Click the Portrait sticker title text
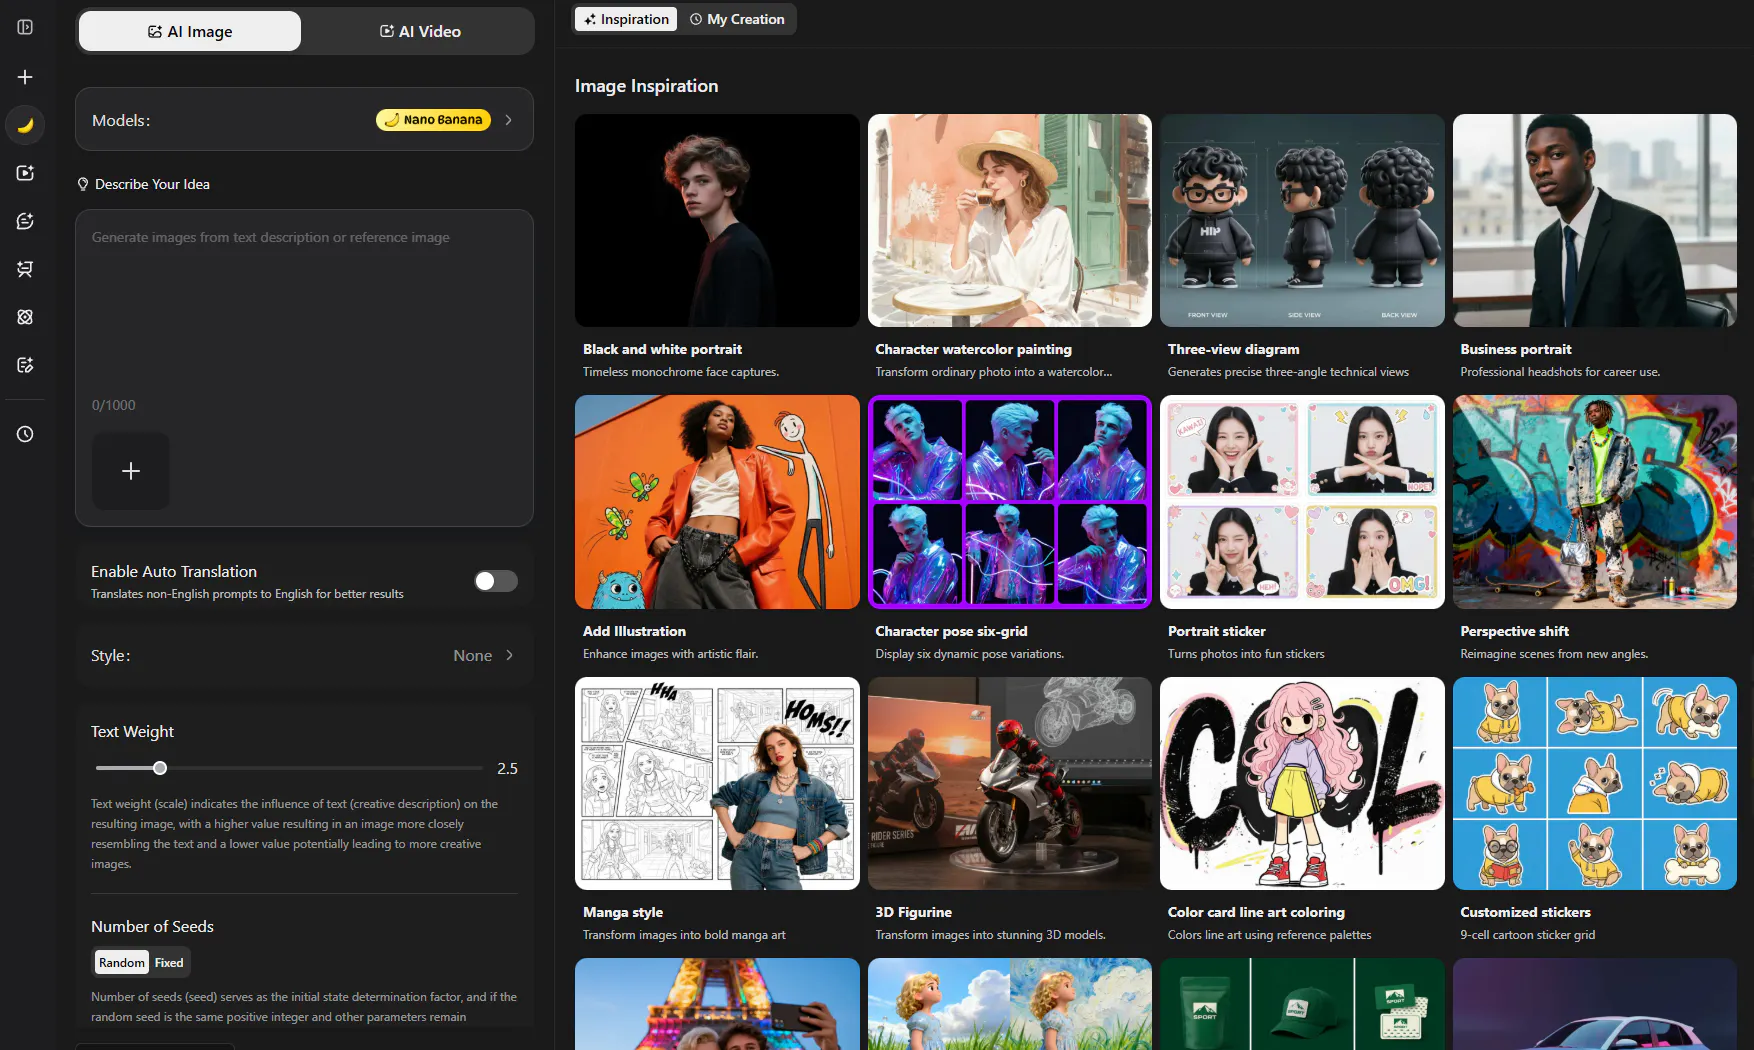Viewport: 1754px width, 1050px height. click(x=1216, y=631)
